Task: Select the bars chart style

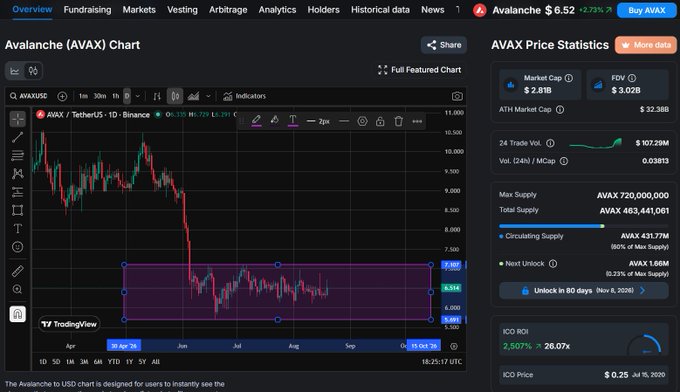Action: 157,96
